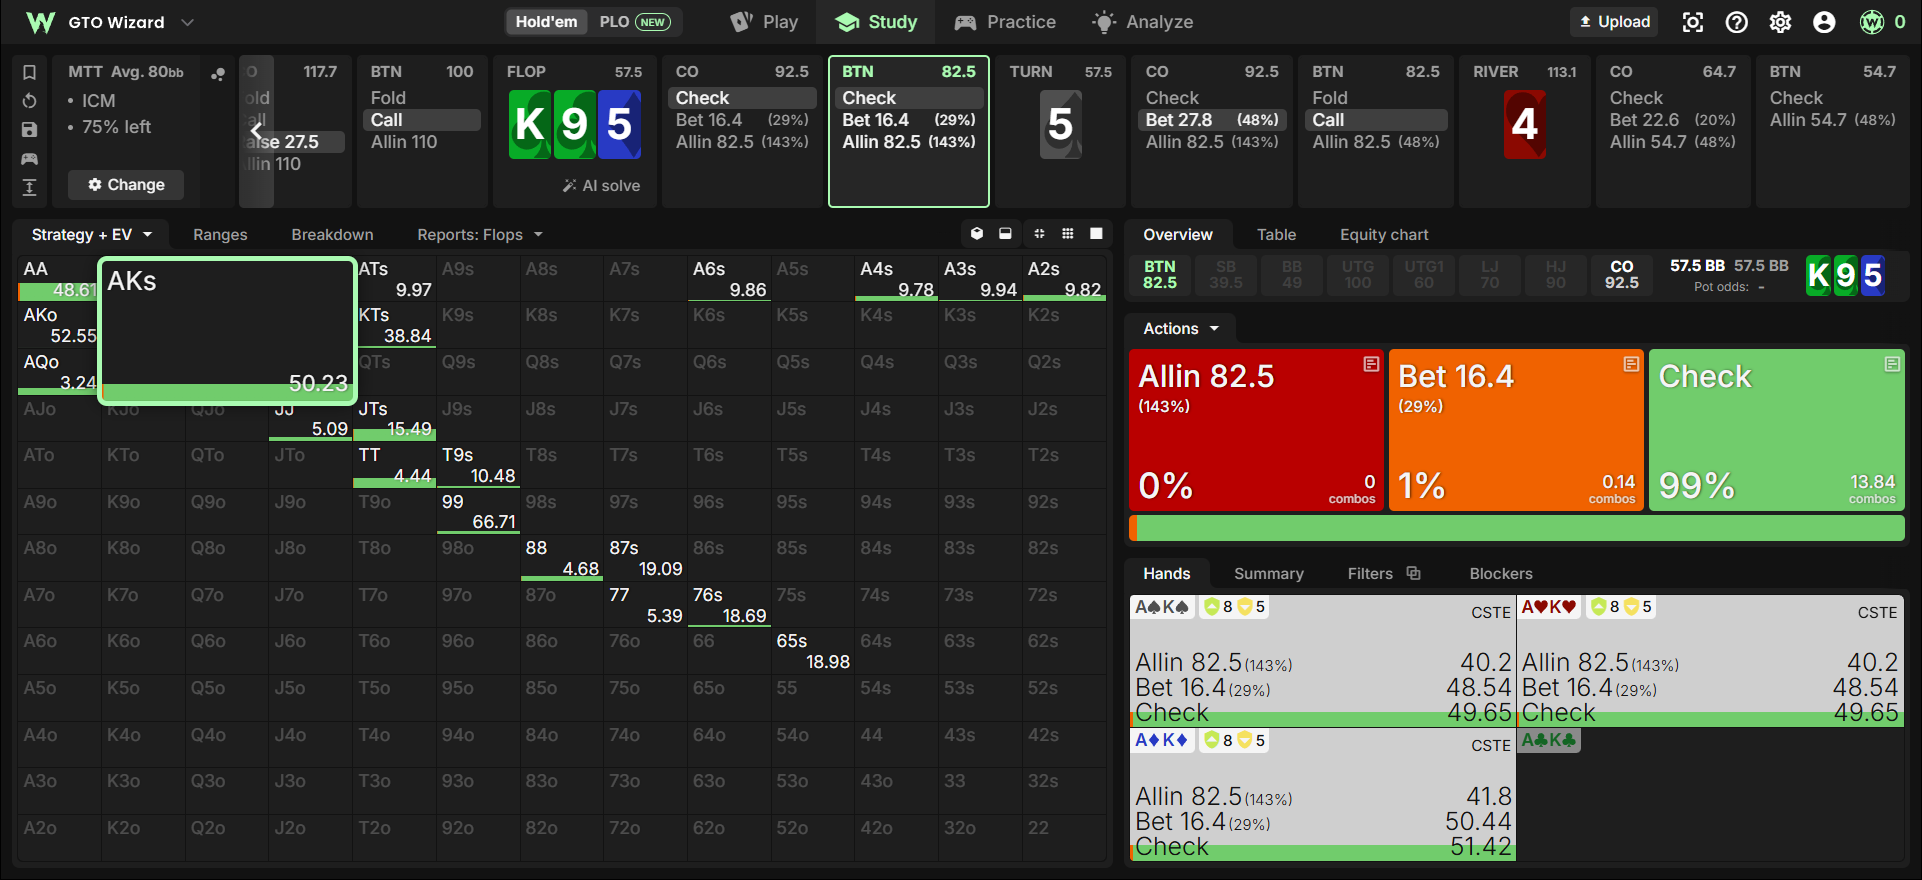Click the Upload button

pyautogui.click(x=1614, y=22)
